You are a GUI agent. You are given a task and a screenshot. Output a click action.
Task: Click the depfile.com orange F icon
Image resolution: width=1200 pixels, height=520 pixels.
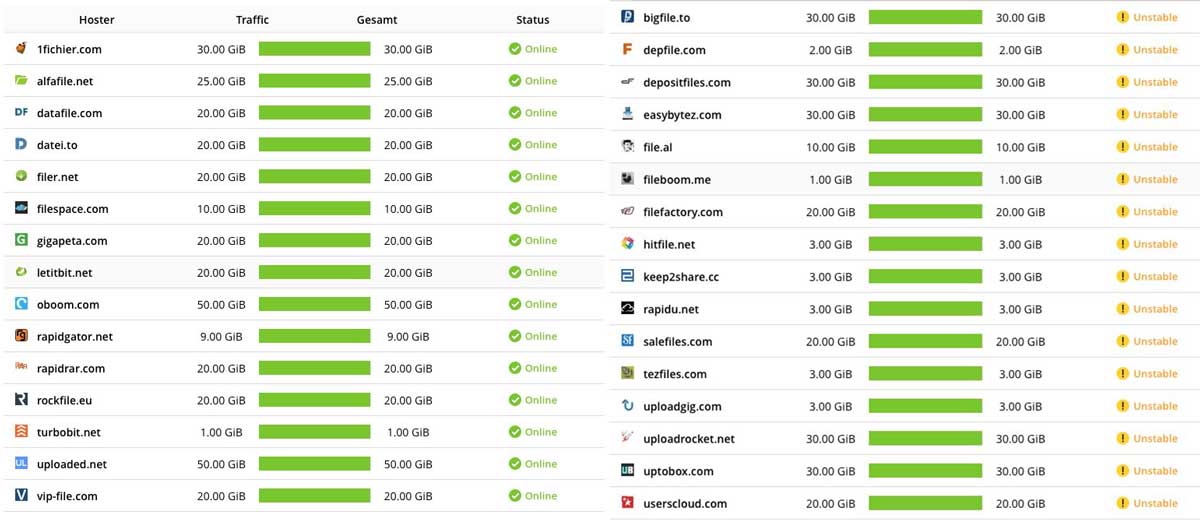pos(627,50)
